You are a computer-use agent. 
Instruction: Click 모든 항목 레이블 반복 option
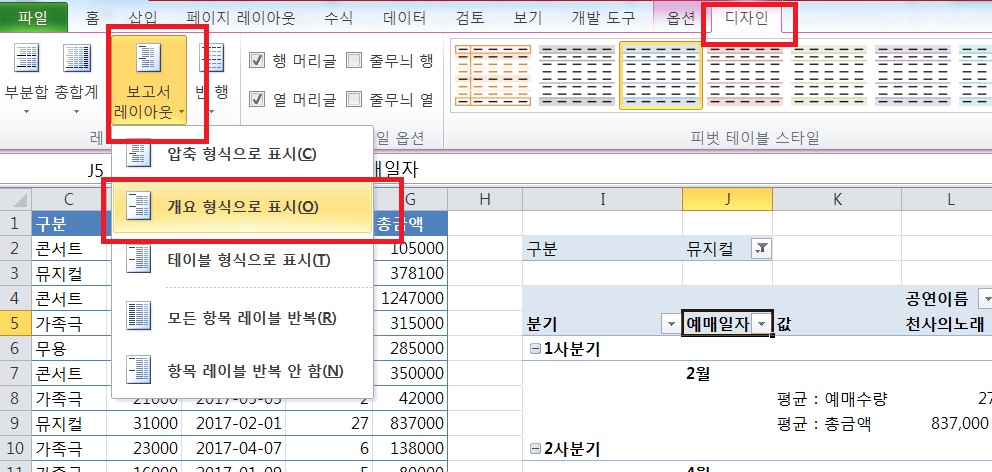click(251, 318)
